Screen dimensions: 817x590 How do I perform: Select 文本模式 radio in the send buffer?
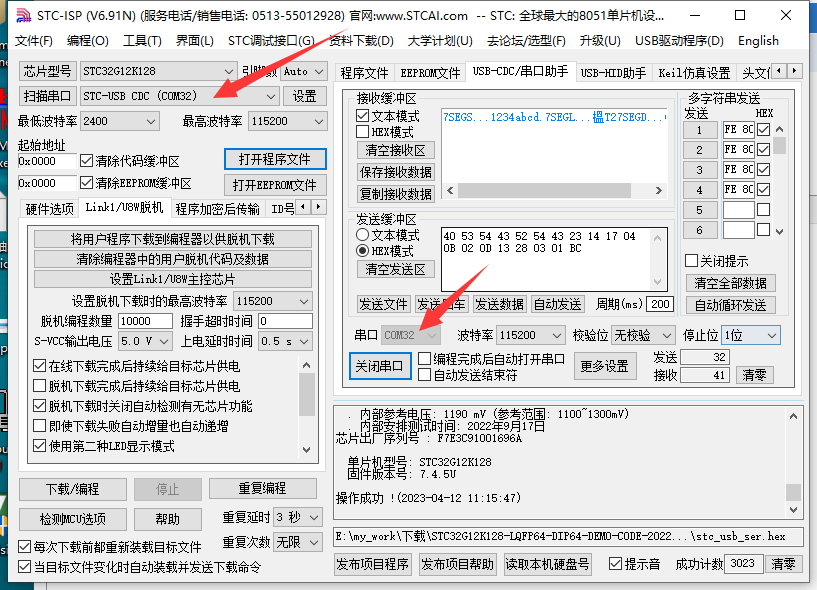pyautogui.click(x=363, y=235)
